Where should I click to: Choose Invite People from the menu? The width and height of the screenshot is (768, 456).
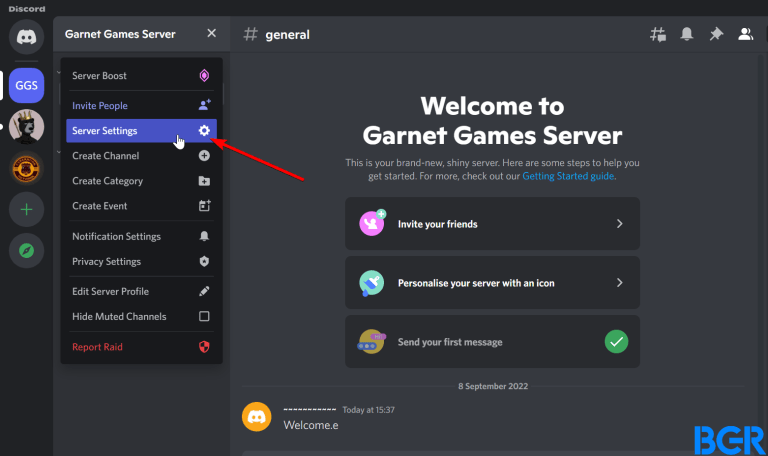[141, 105]
